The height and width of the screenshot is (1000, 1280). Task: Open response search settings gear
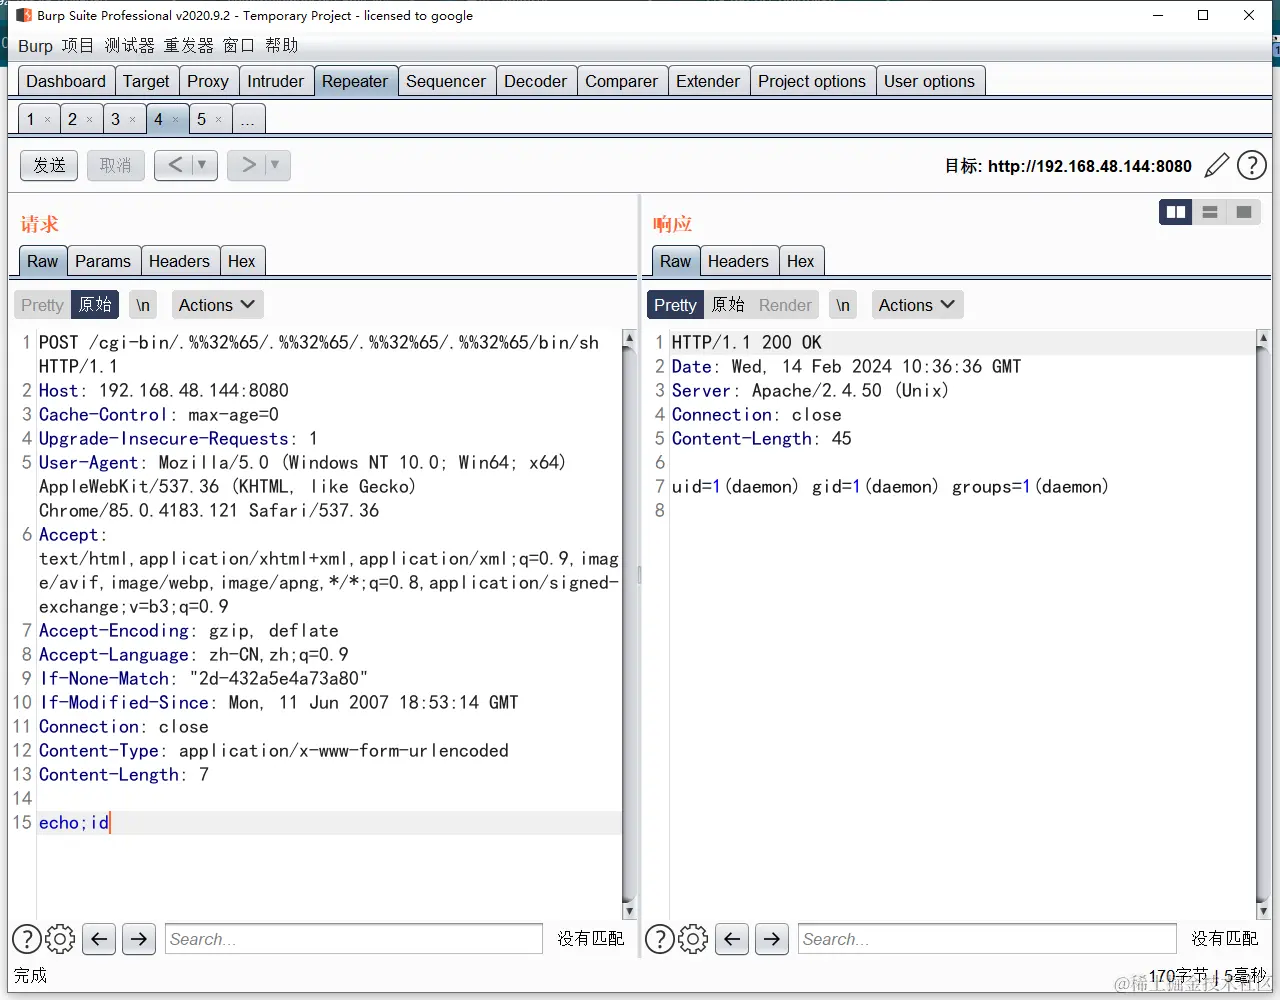tap(693, 939)
